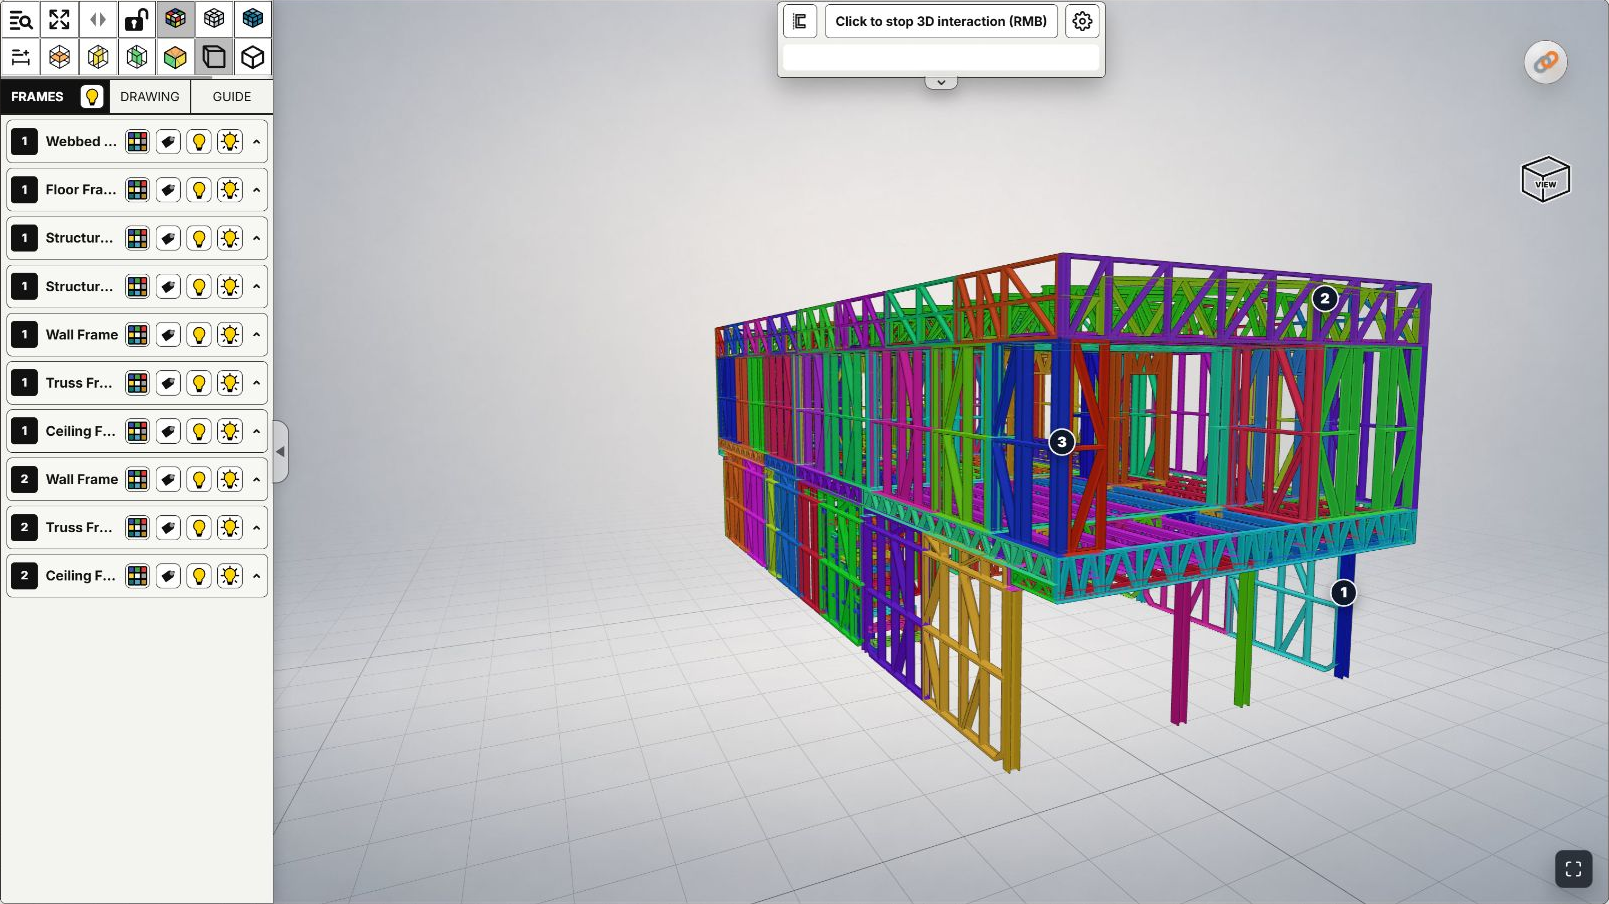Select the orange horizontal section plane cube
The width and height of the screenshot is (1609, 904).
[59, 57]
